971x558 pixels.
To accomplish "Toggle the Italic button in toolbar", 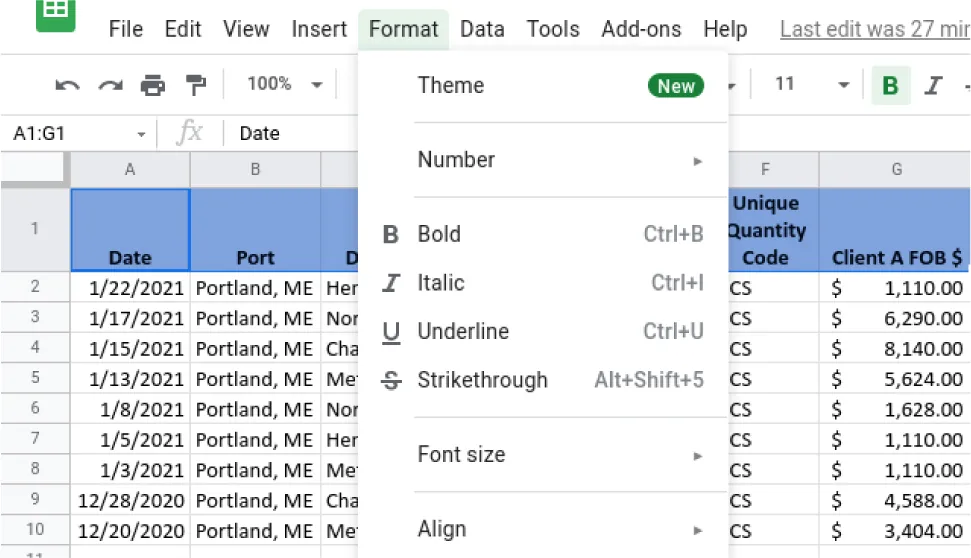I will coord(933,86).
